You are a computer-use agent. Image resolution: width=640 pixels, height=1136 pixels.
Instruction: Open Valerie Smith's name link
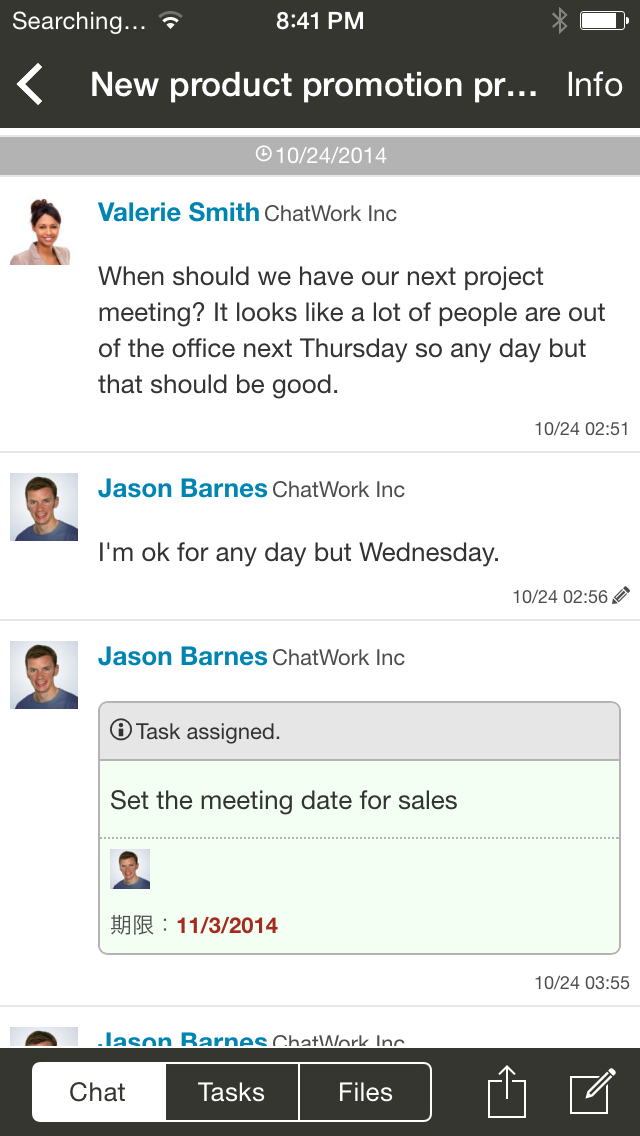tap(178, 212)
